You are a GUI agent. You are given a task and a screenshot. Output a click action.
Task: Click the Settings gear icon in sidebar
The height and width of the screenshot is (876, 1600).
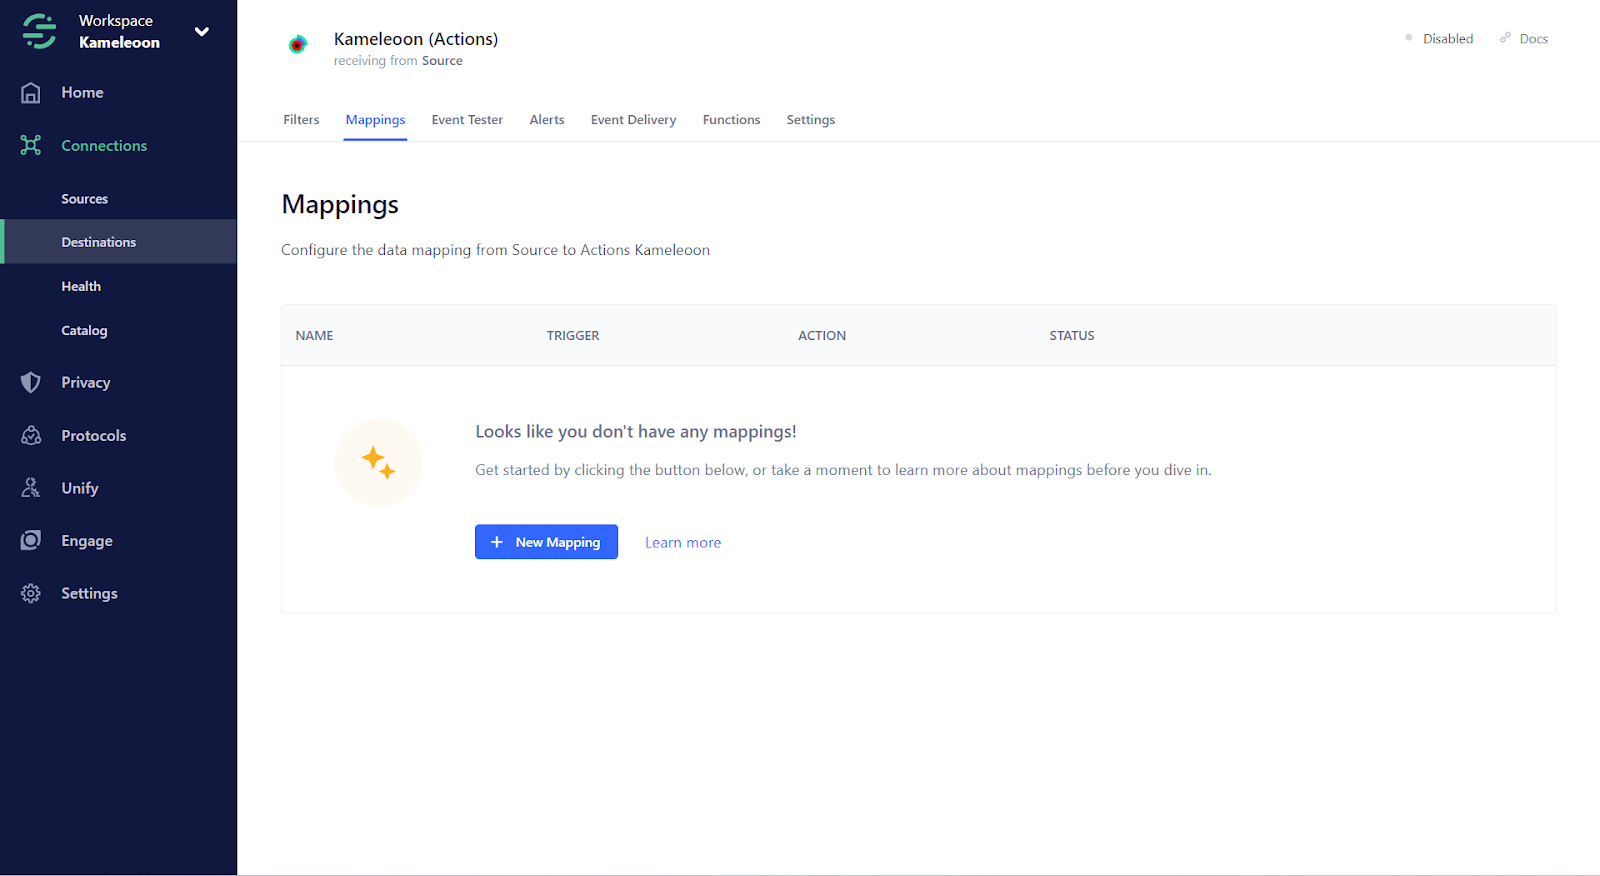coord(31,593)
